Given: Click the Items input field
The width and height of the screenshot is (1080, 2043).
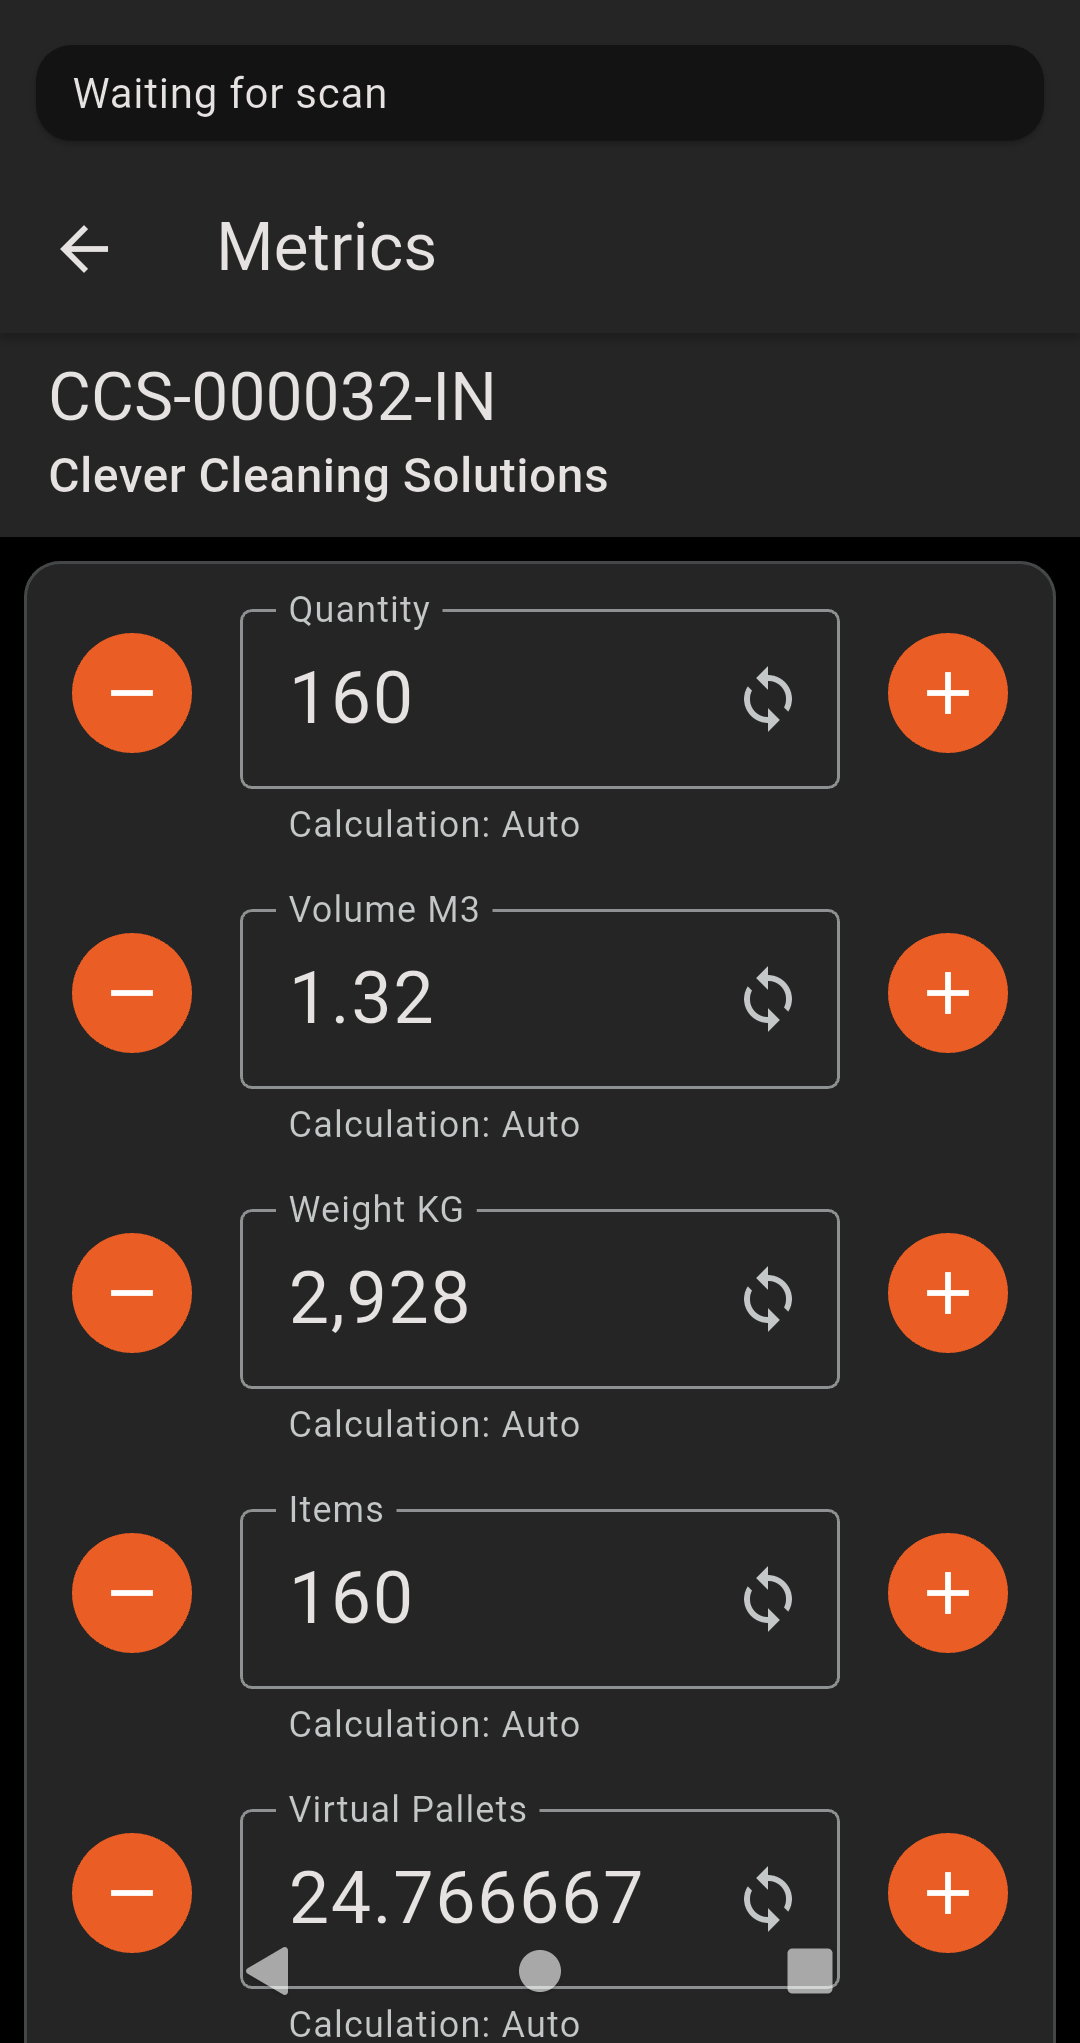Looking at the screenshot, I should [x=490, y=1599].
